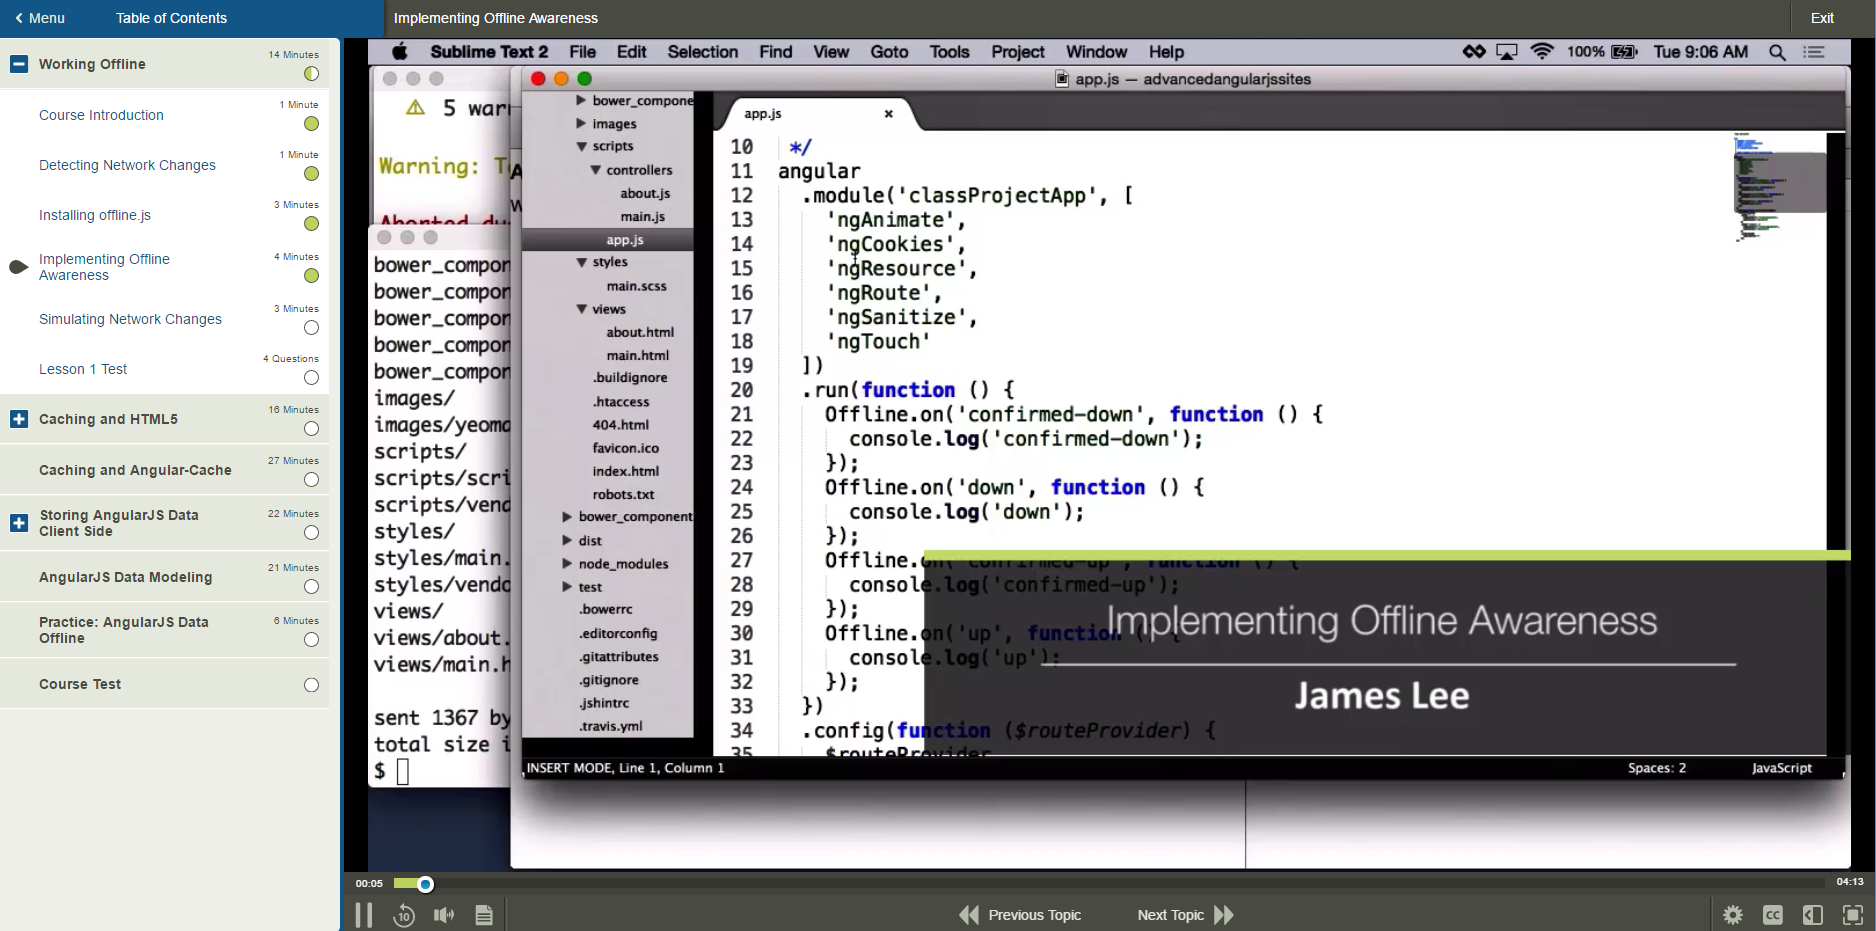
Task: Toggle closed captions
Action: [1773, 915]
